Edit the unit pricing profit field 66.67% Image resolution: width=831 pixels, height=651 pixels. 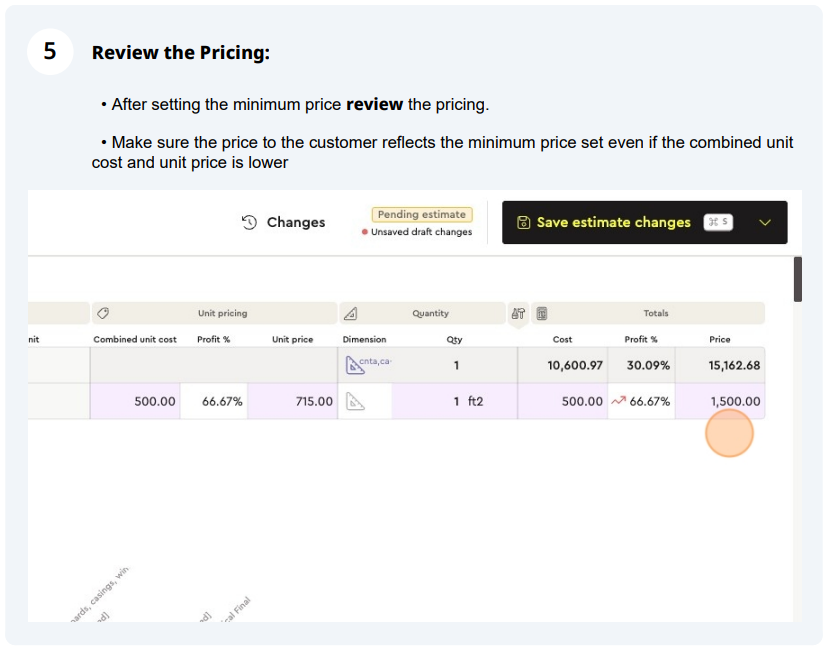(x=214, y=401)
